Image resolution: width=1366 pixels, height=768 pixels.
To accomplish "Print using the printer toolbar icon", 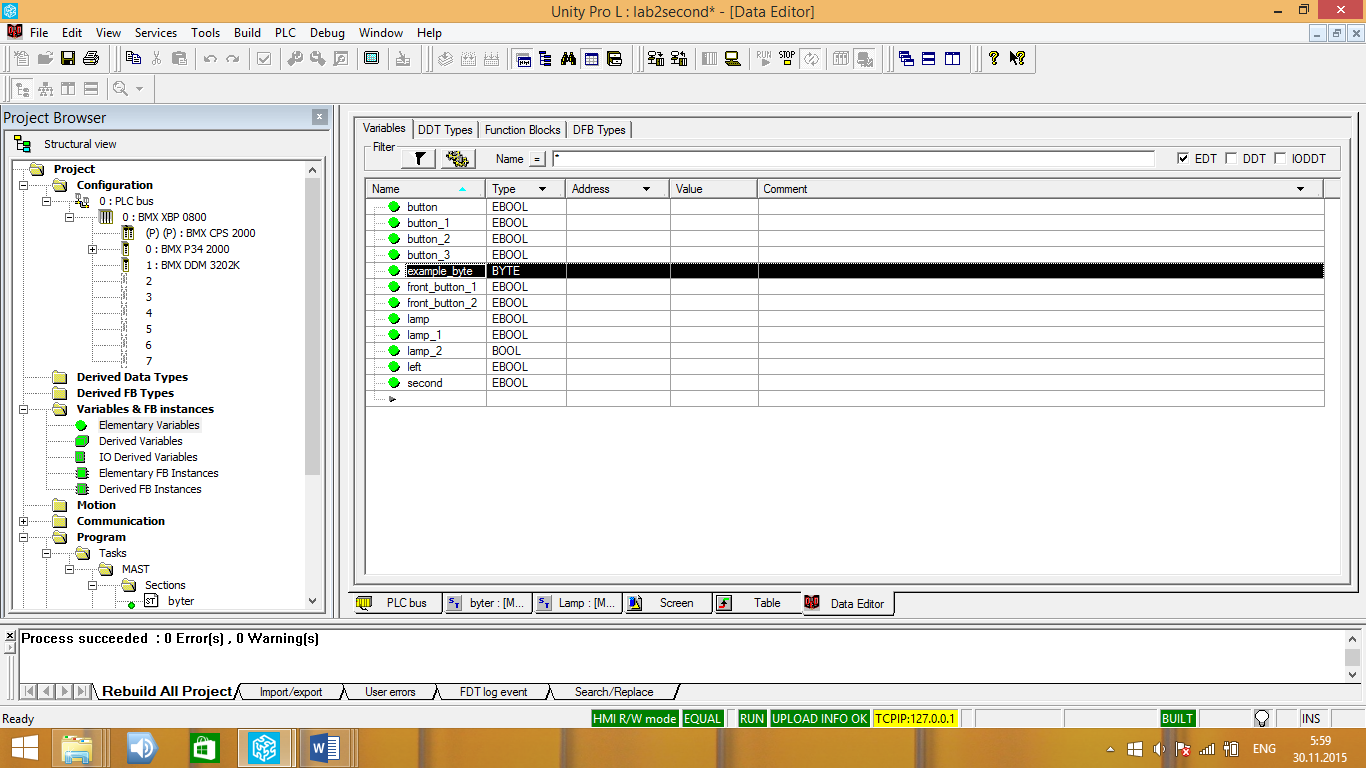I will (x=91, y=58).
